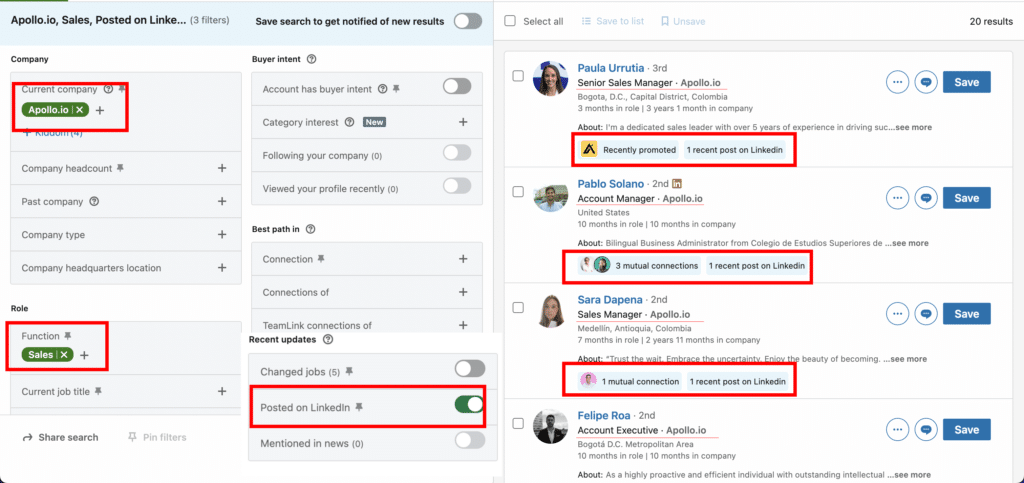Click help icon next to Buyer intent heading
Image resolution: width=1024 pixels, height=483 pixels.
pos(312,59)
